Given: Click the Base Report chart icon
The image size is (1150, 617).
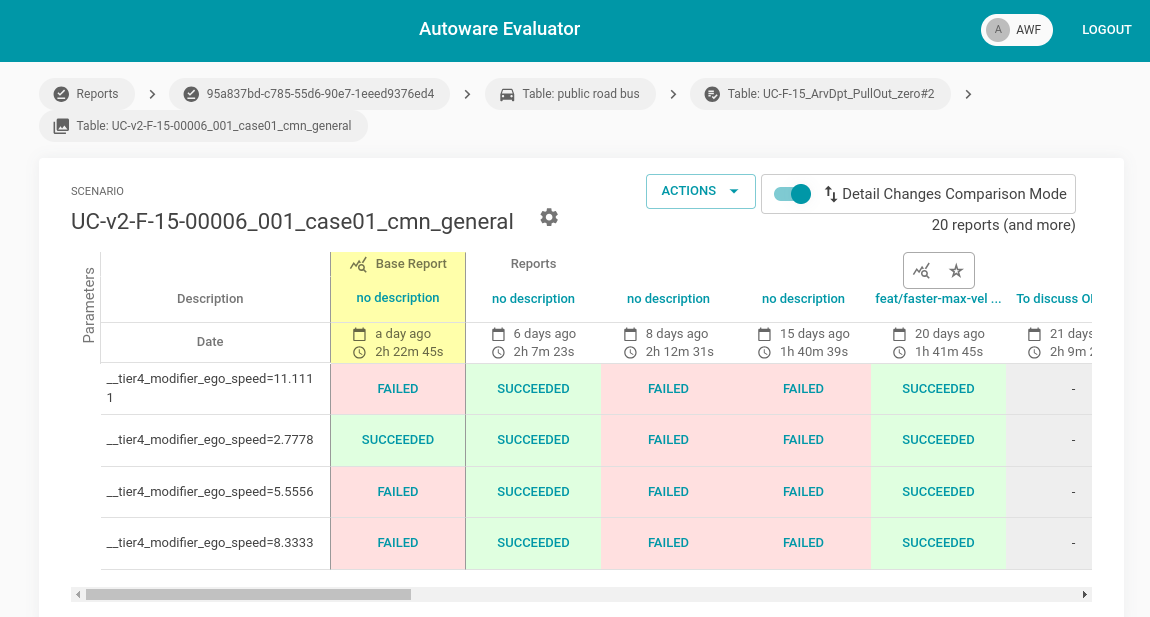Looking at the screenshot, I should click(358, 265).
